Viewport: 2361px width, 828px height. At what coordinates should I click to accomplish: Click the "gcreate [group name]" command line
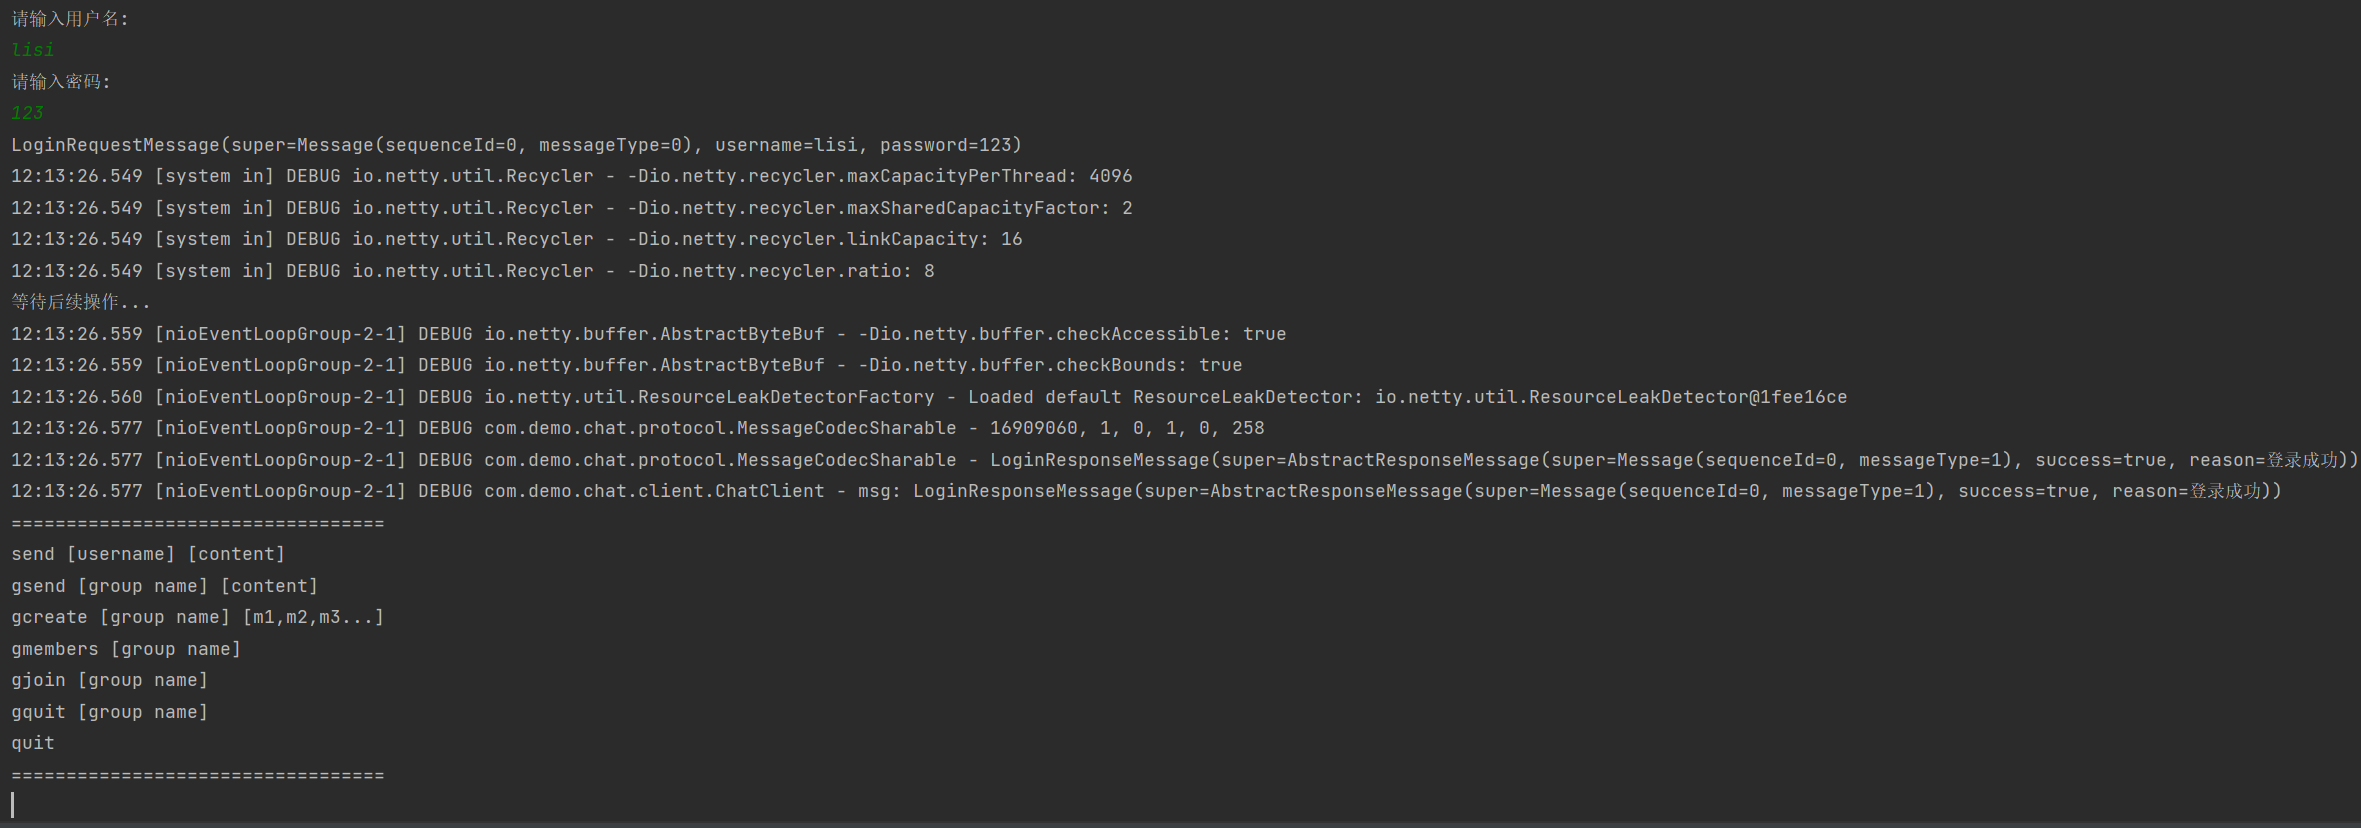click(197, 617)
